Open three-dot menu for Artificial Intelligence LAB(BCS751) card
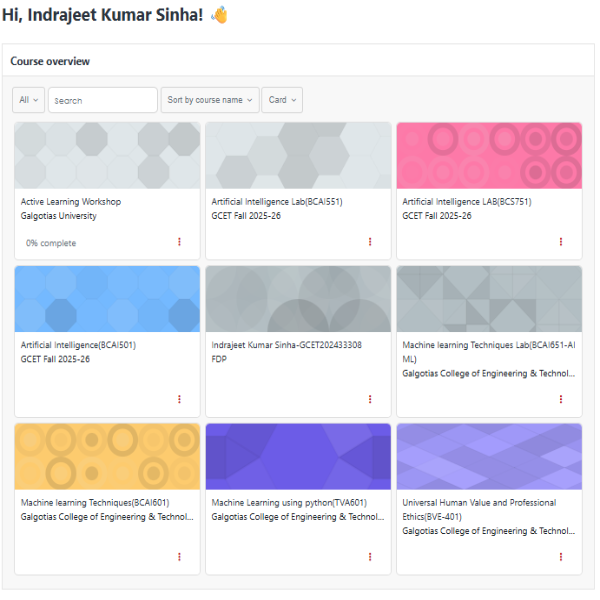600x600 pixels. click(561, 242)
